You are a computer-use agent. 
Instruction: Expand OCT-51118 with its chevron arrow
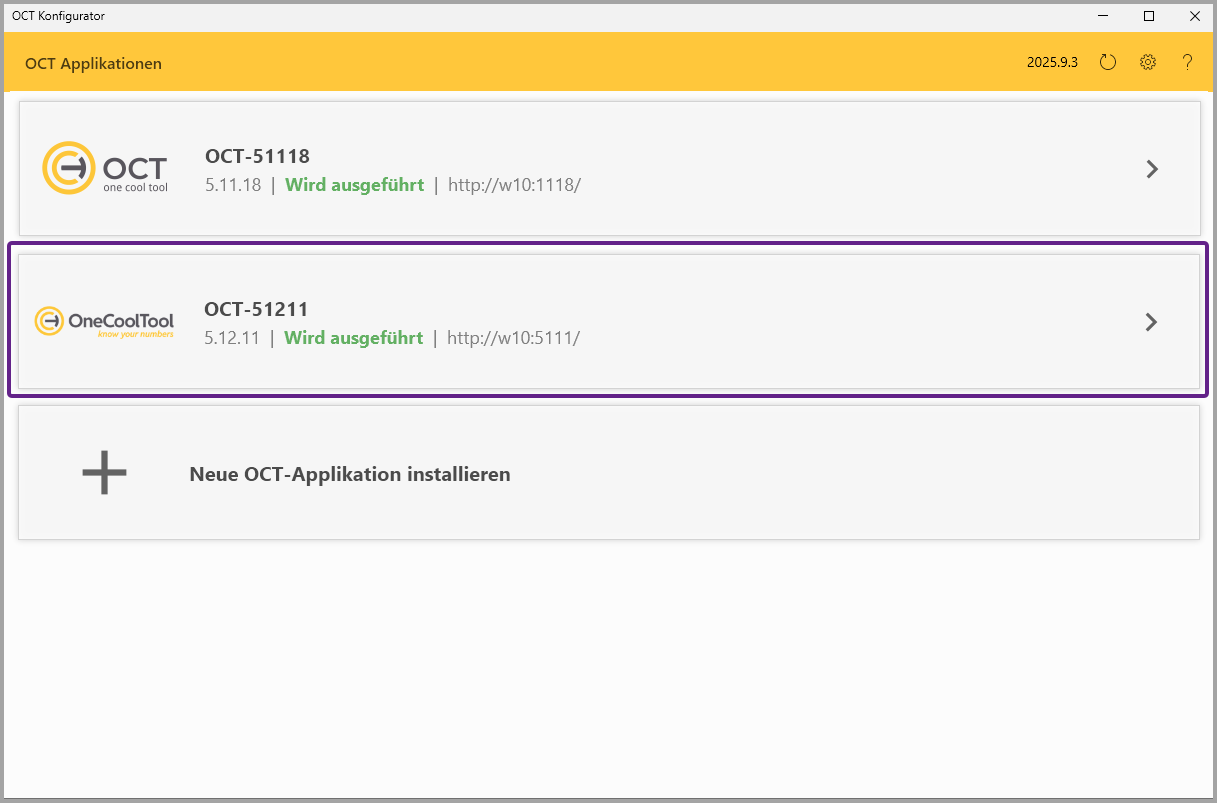pyautogui.click(x=1152, y=169)
